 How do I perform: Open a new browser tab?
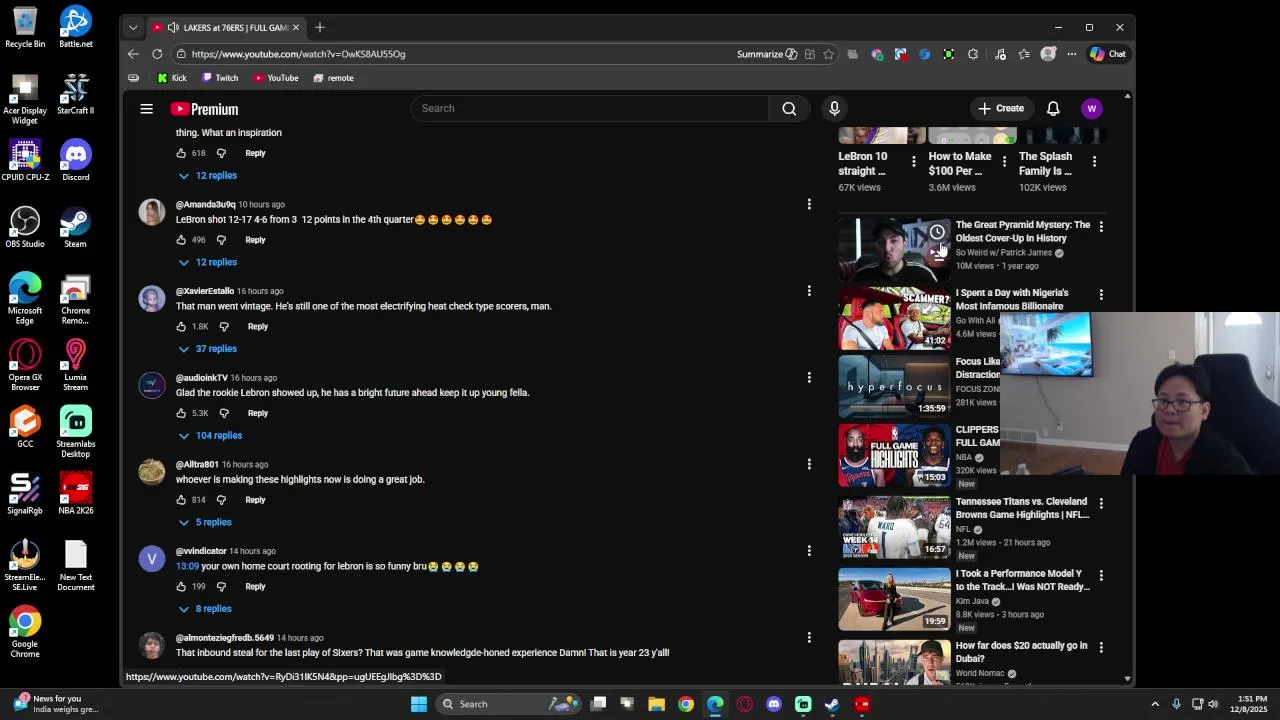pyautogui.click(x=320, y=27)
